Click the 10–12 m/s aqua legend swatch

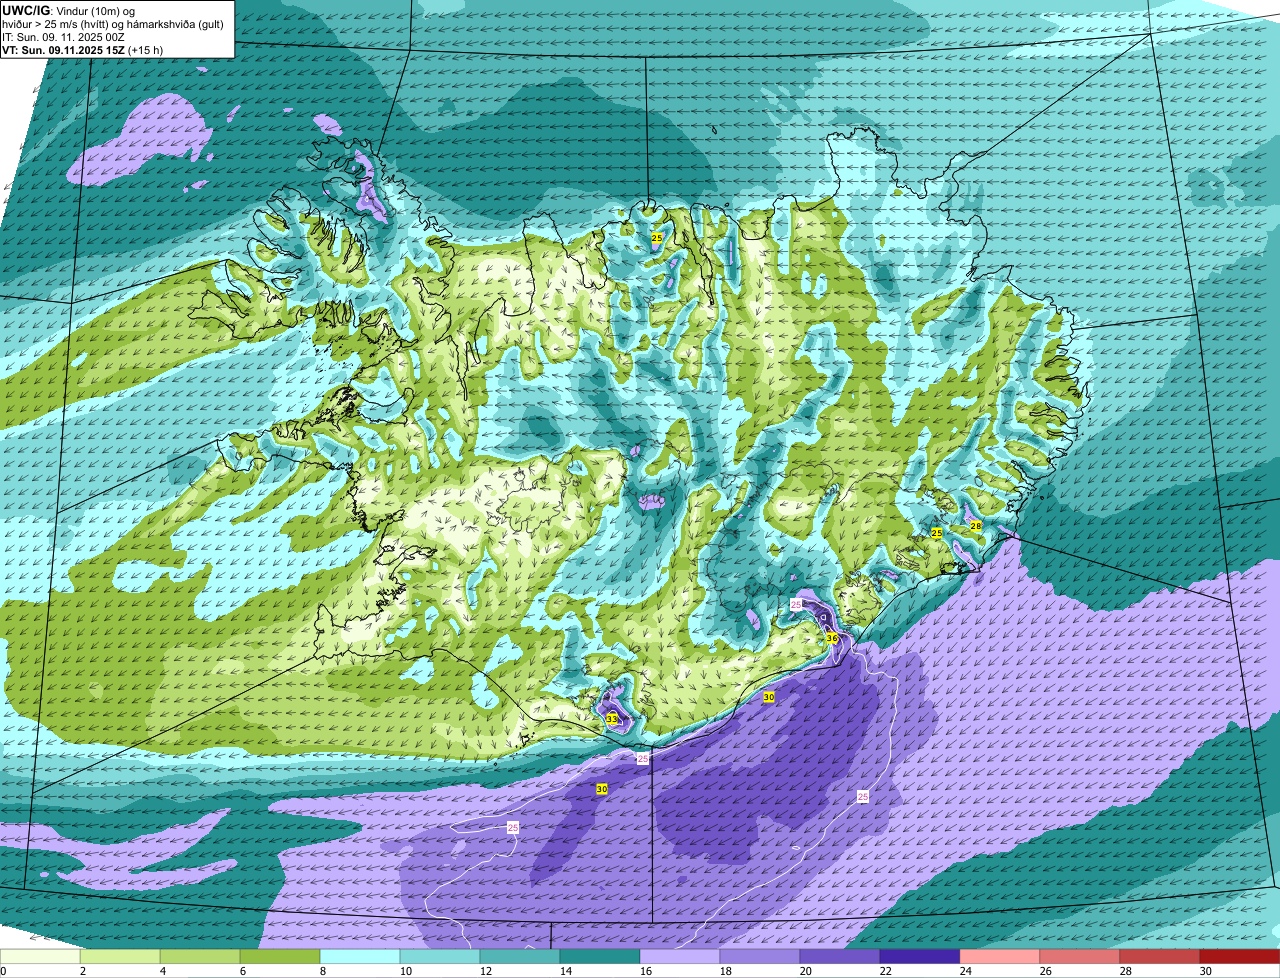tap(440, 957)
